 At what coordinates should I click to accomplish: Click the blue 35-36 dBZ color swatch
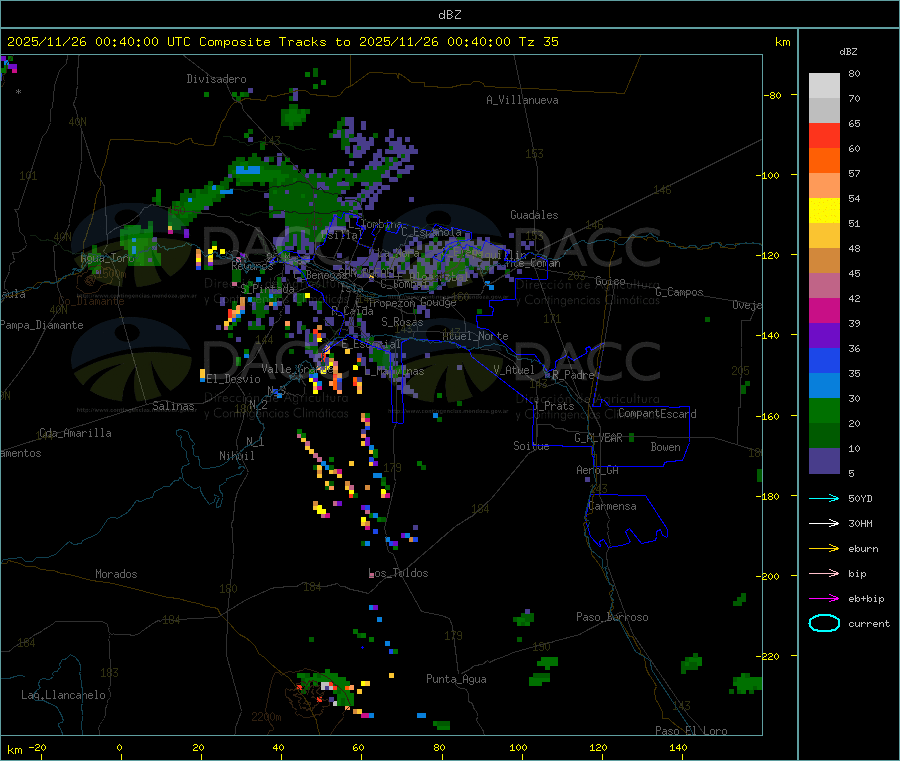824,360
